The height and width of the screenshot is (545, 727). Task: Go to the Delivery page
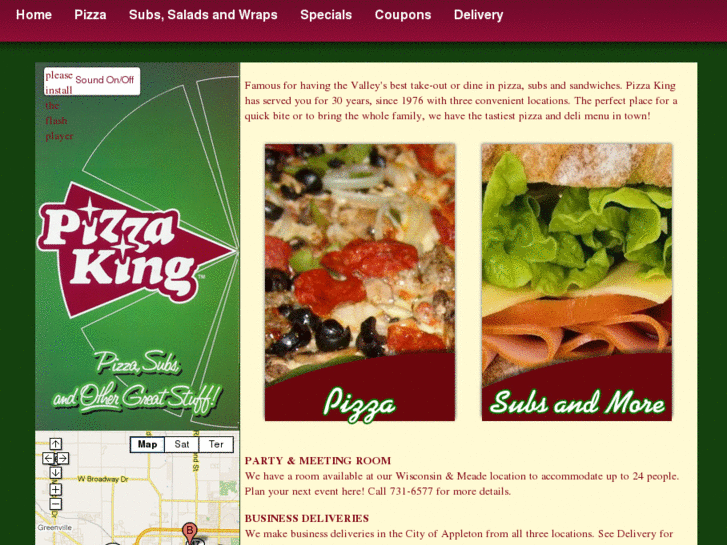coord(478,15)
